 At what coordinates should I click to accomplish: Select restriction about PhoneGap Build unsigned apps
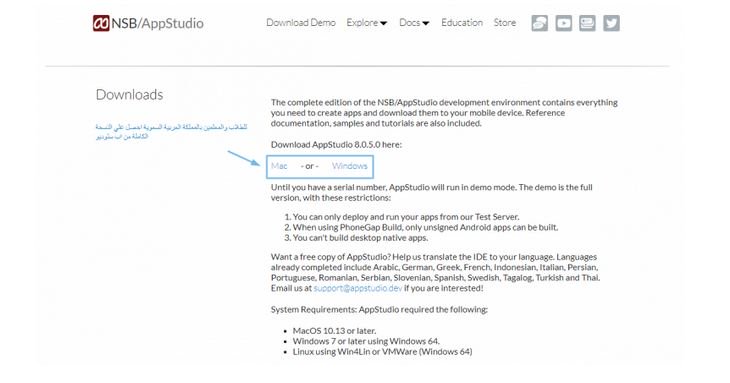(425, 228)
